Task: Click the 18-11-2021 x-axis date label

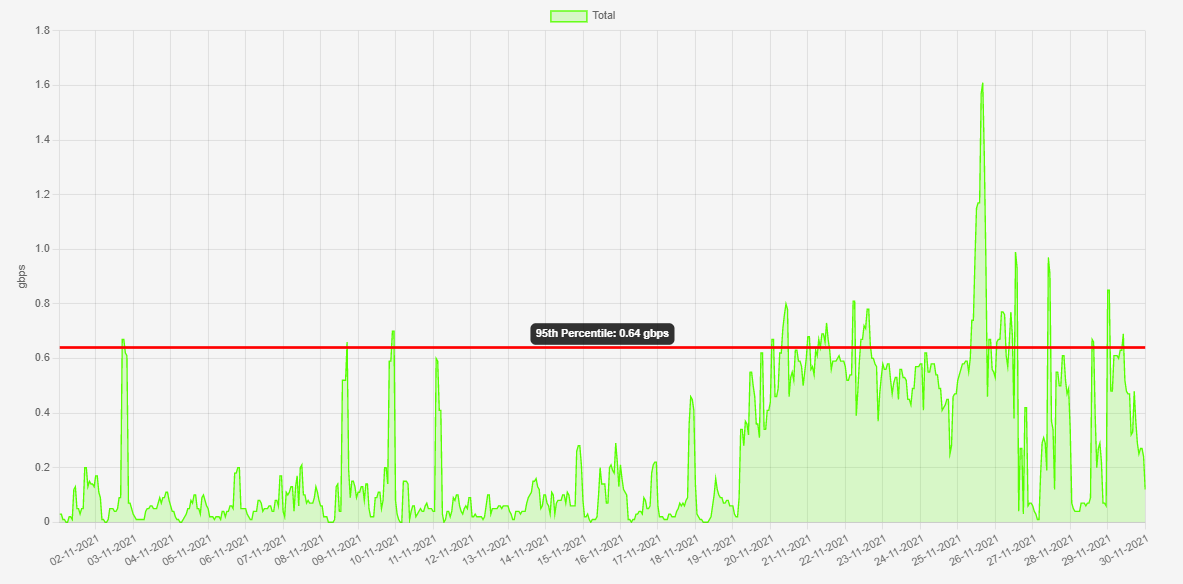Action: (x=676, y=548)
